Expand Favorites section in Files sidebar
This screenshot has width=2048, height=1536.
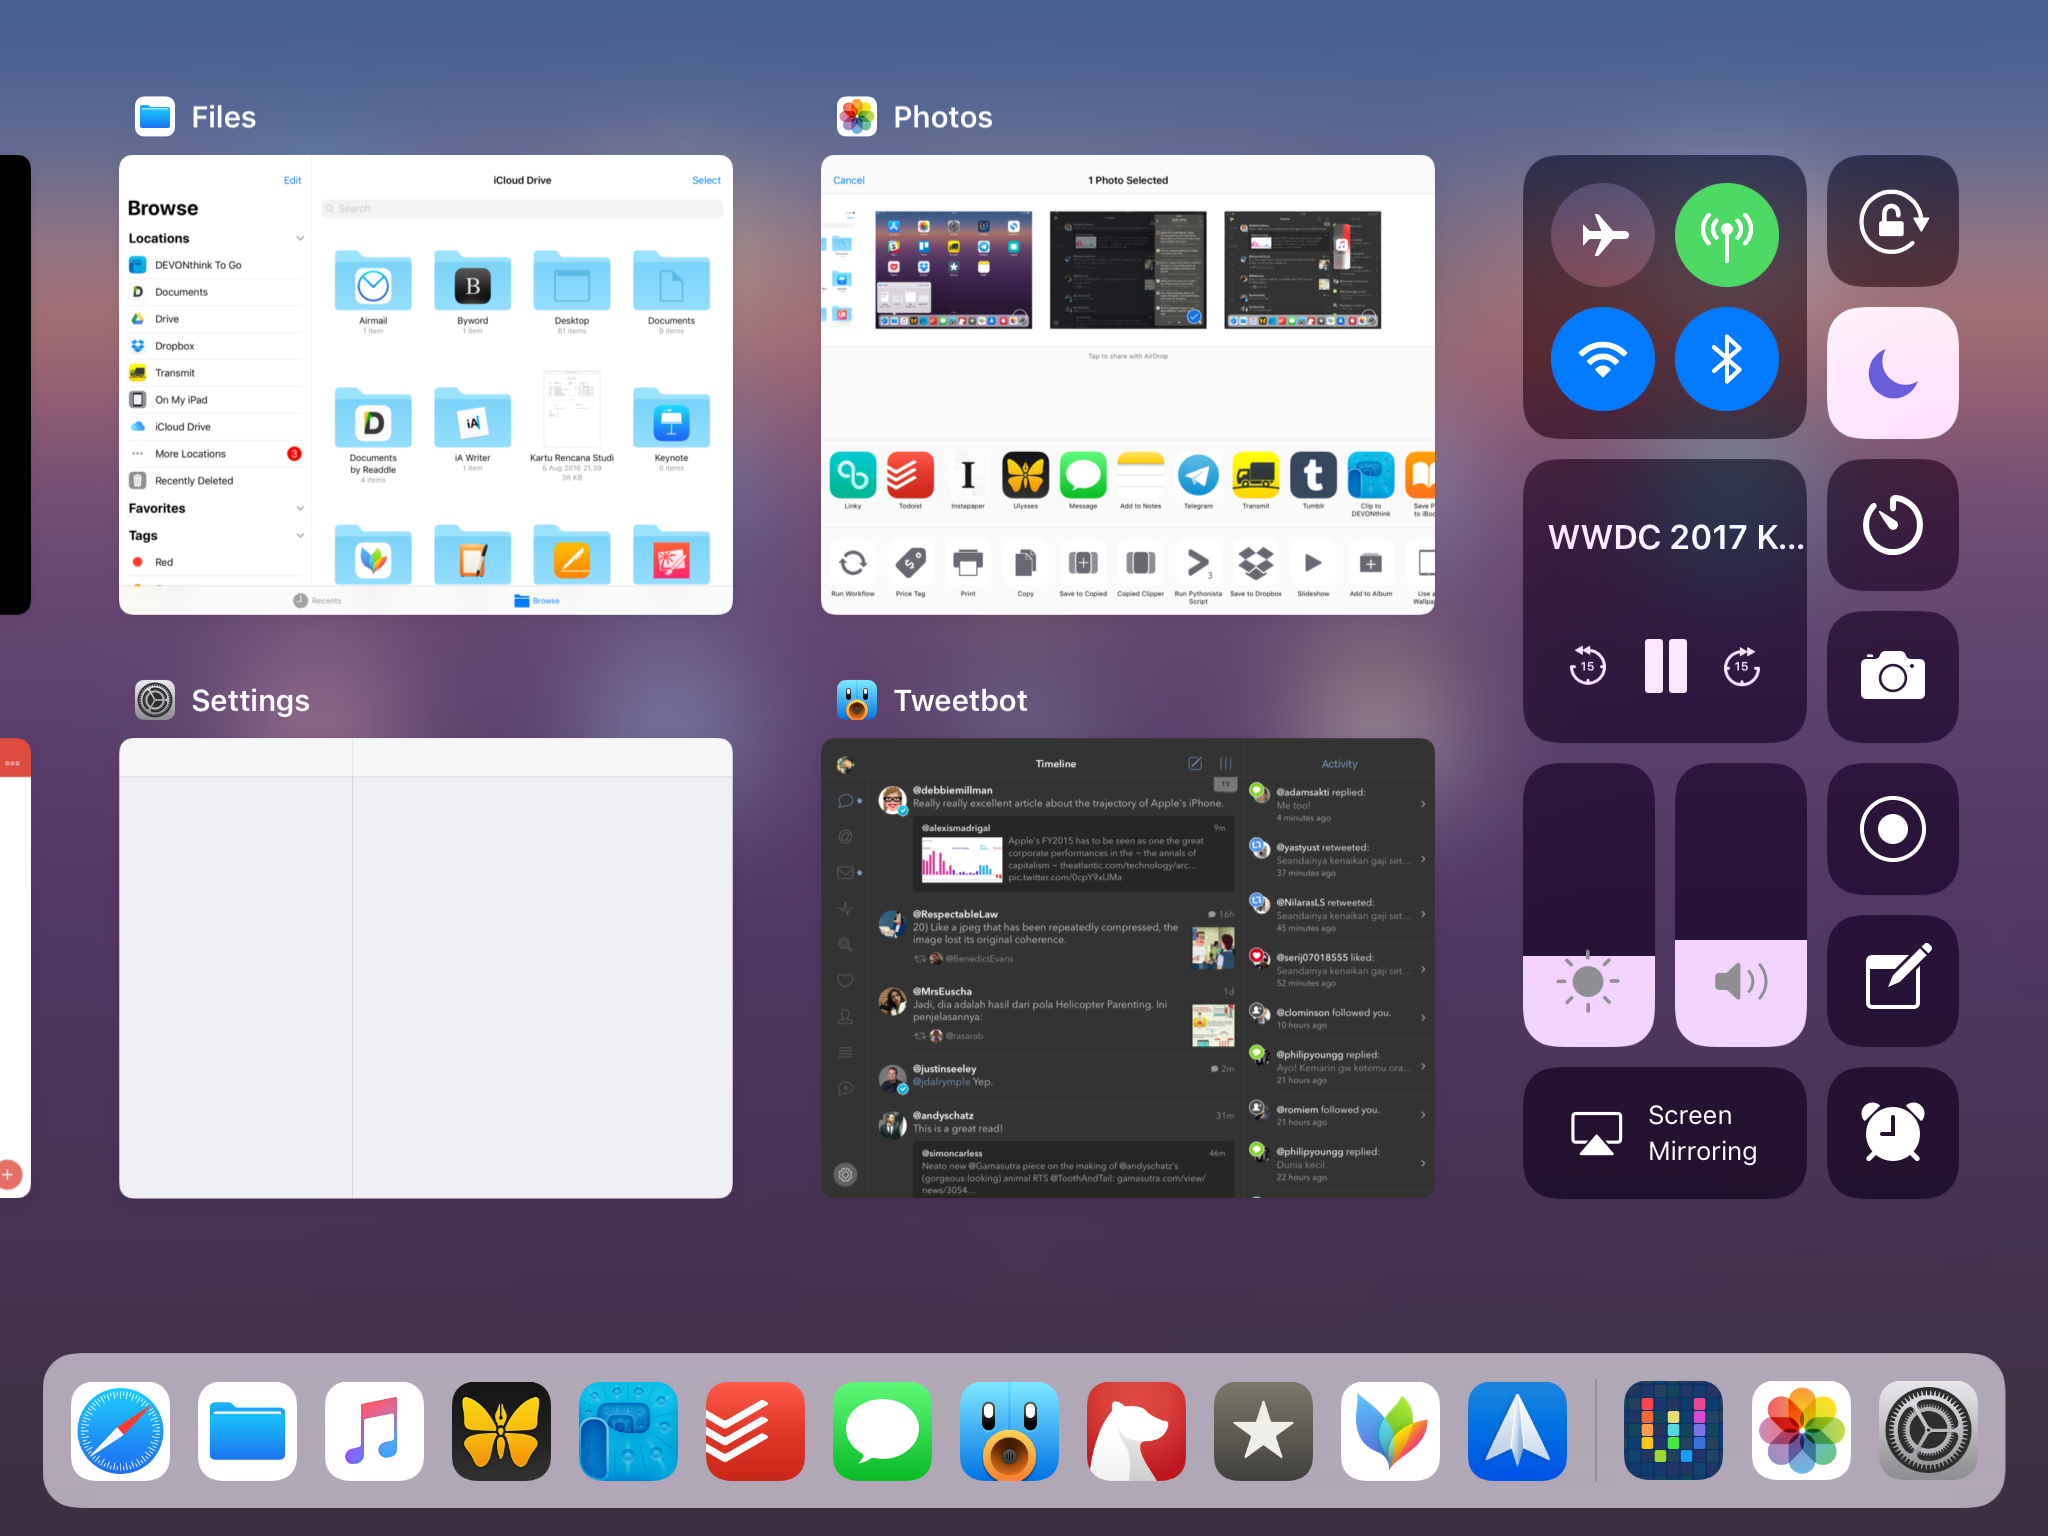(298, 508)
